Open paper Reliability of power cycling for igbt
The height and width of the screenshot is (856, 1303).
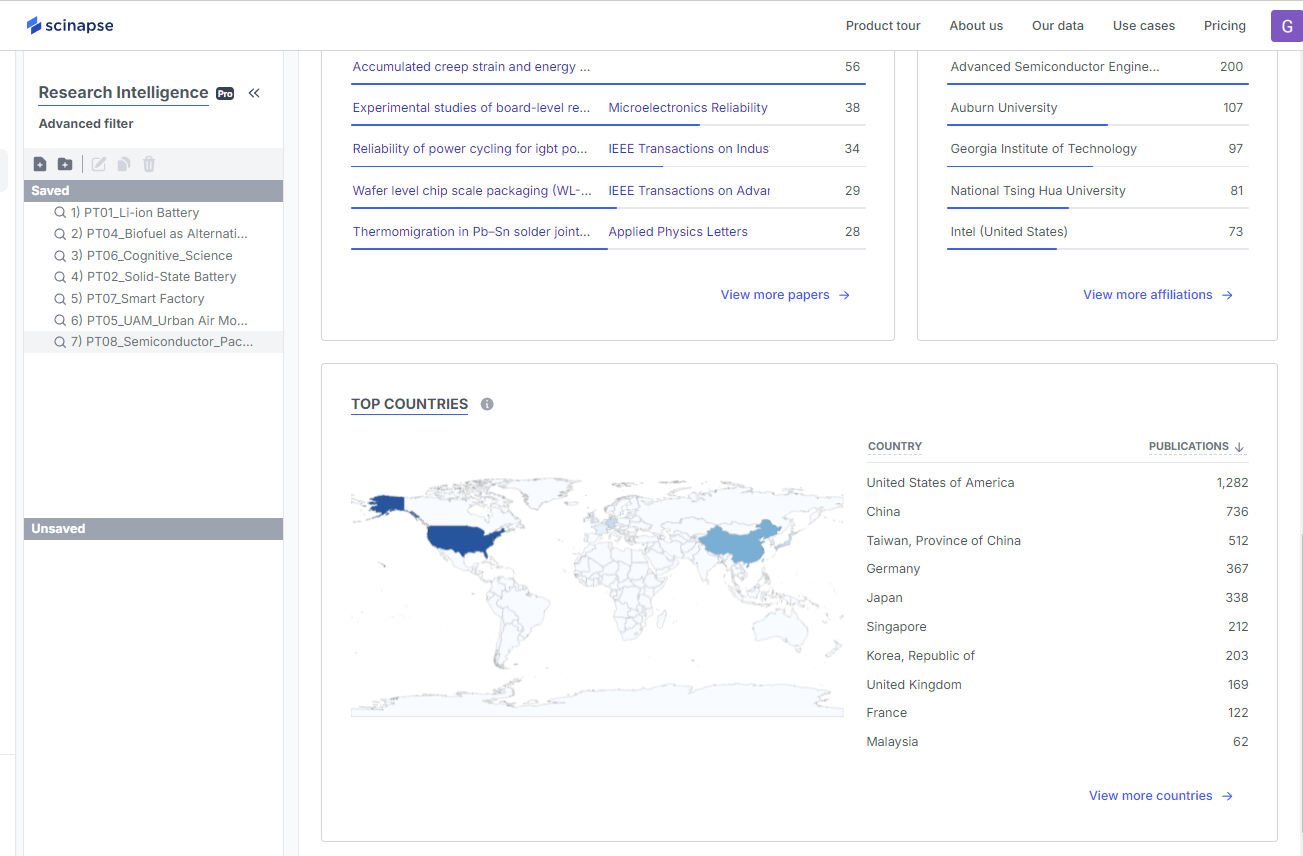pos(470,149)
